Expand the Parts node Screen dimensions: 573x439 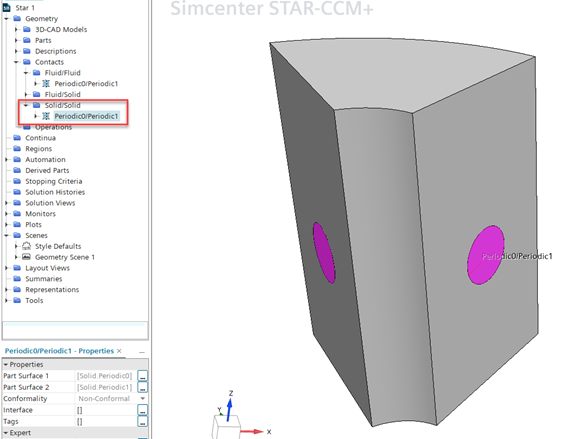coord(16,40)
